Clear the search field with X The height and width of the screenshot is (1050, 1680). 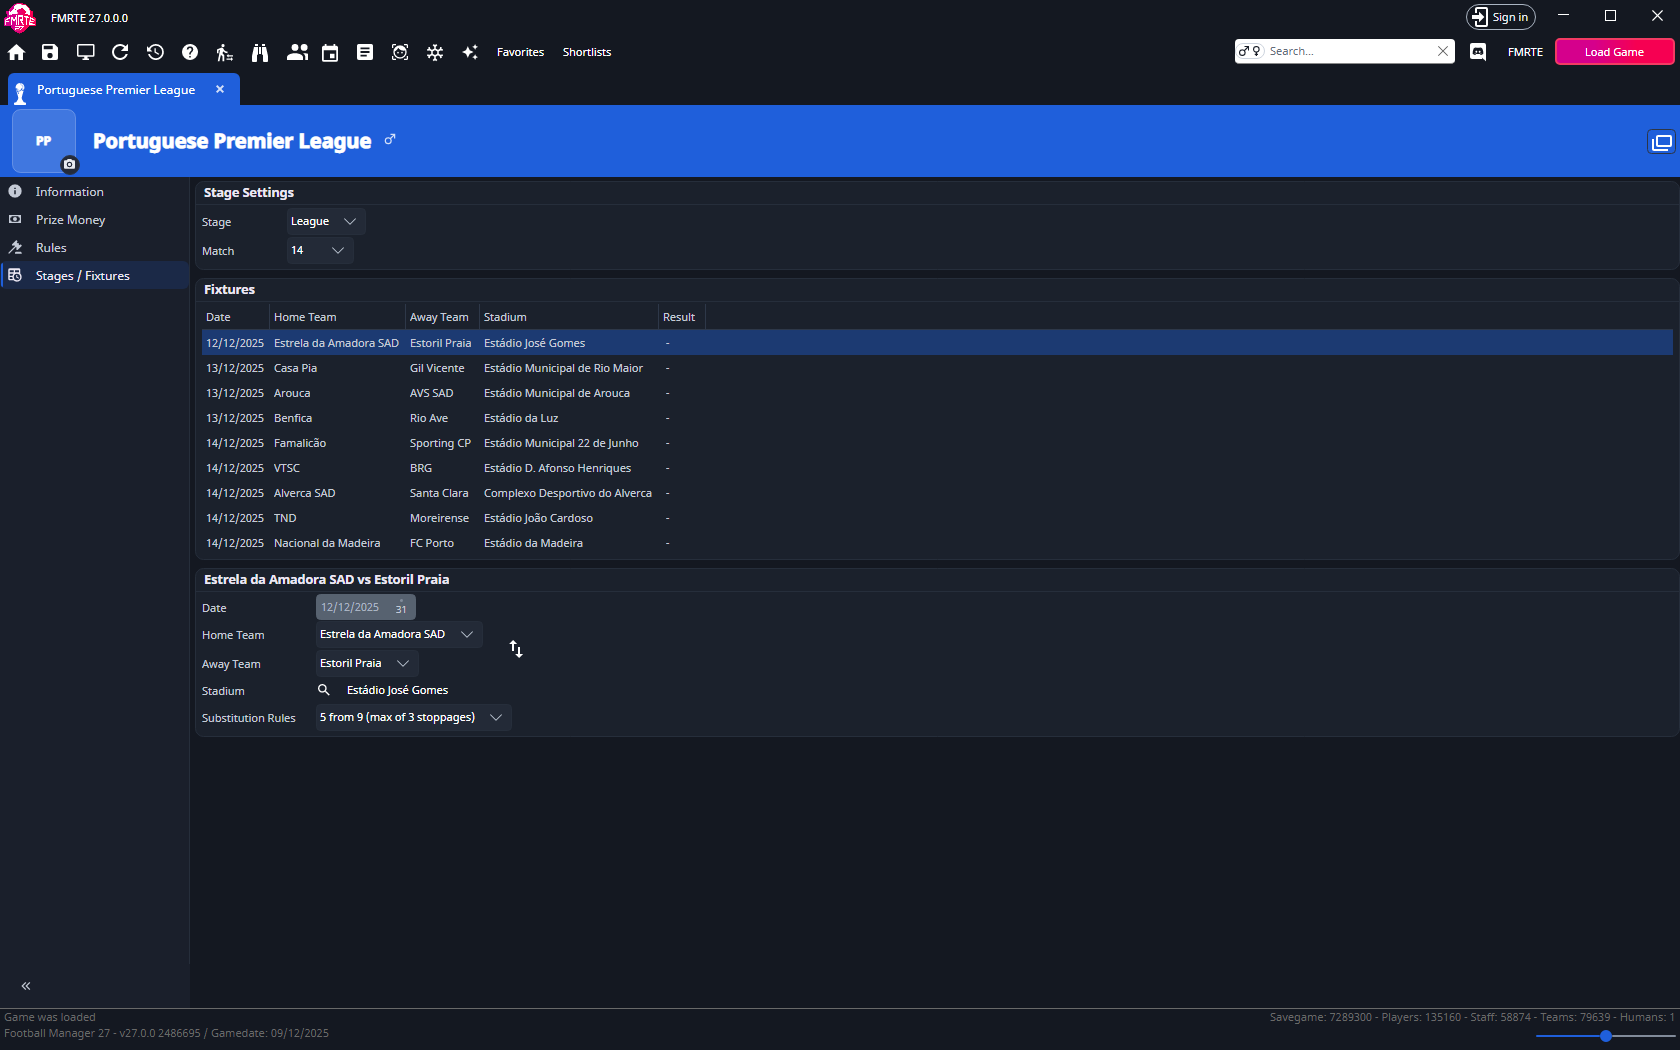[1443, 51]
